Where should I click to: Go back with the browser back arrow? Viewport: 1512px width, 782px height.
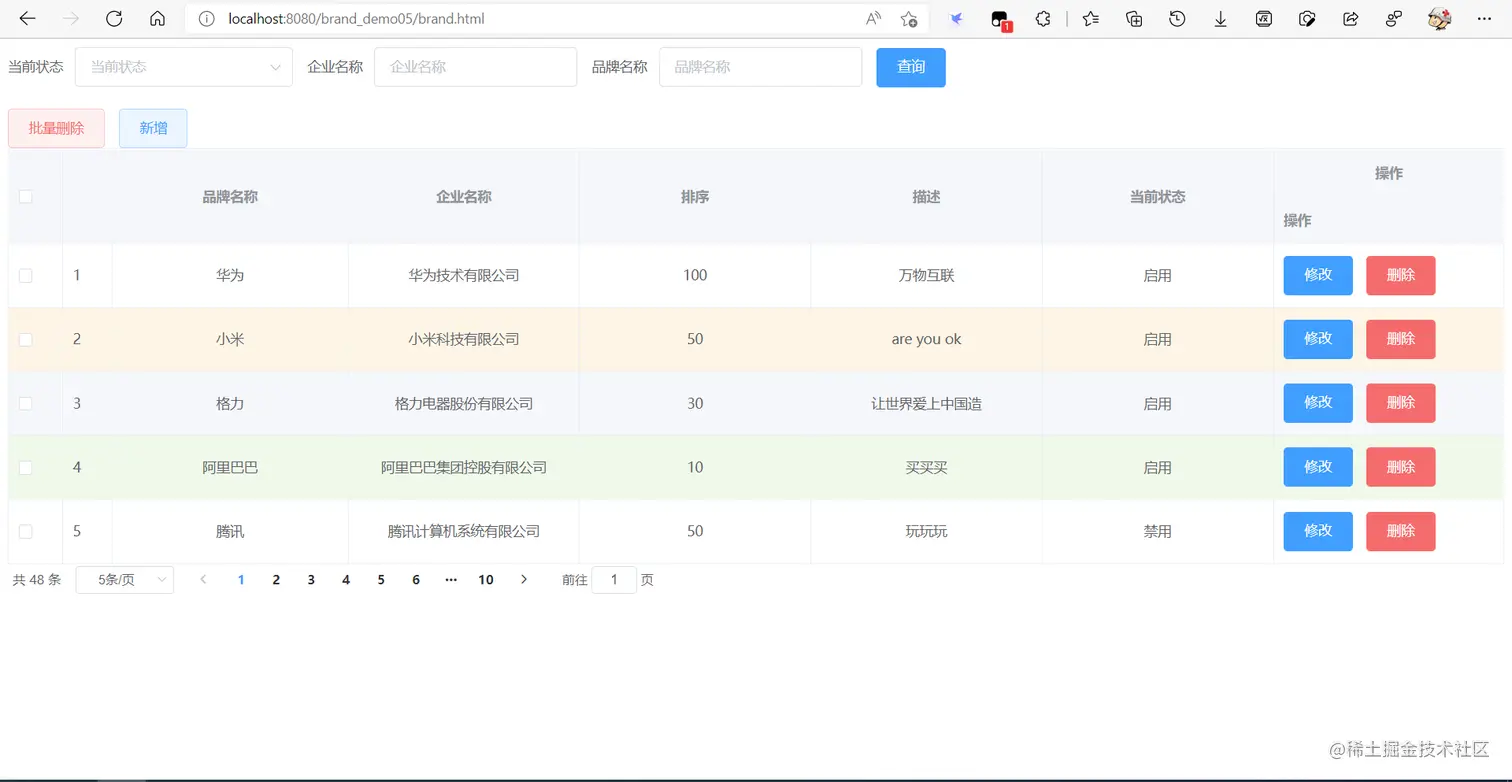pyautogui.click(x=28, y=19)
